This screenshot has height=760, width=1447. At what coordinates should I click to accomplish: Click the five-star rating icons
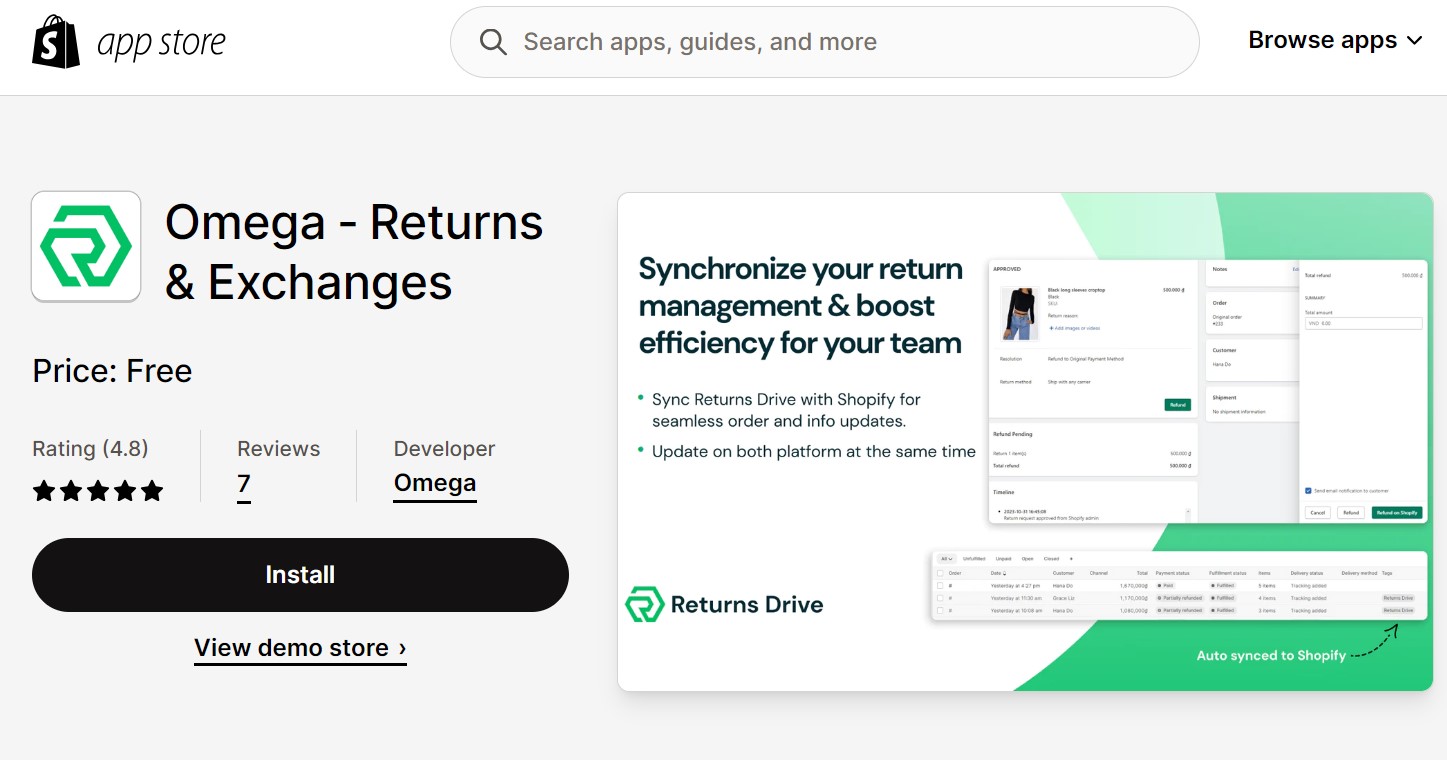pos(98,491)
